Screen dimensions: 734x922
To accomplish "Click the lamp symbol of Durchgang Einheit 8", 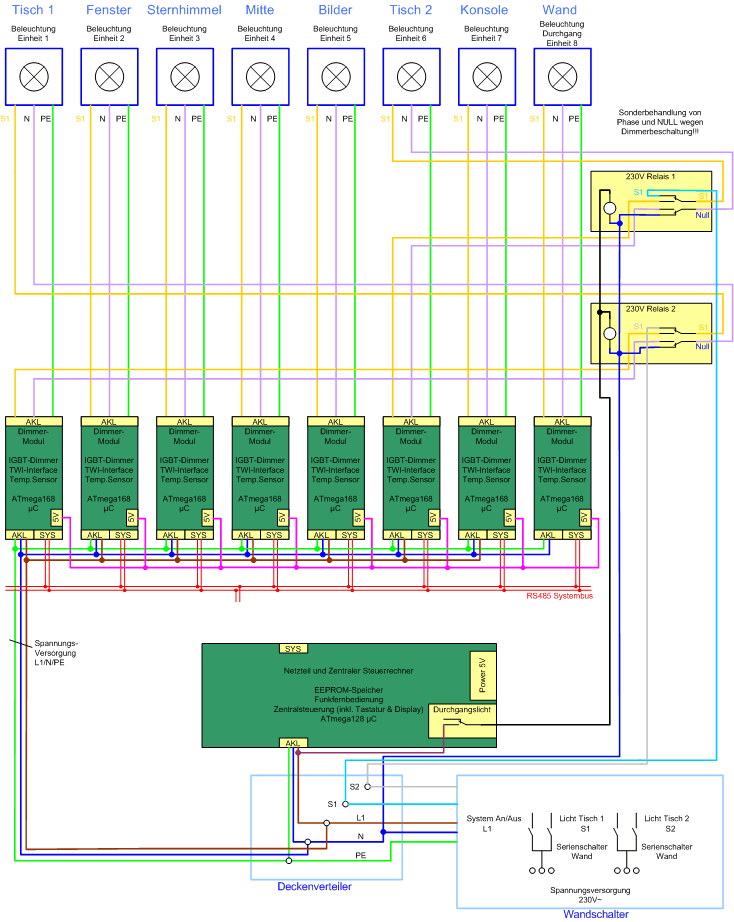I will click(562, 76).
